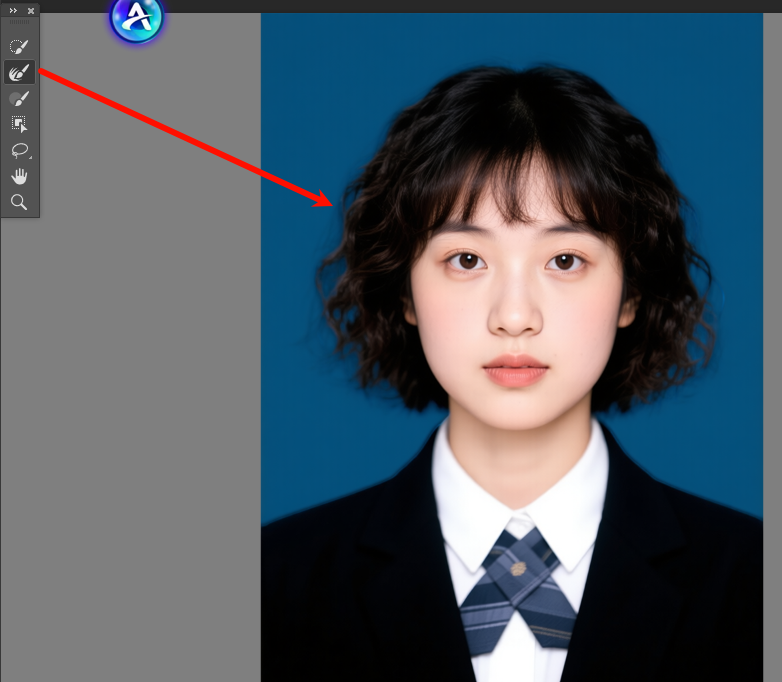
Task: Select the Zoom magnifier tool
Action: 19,202
